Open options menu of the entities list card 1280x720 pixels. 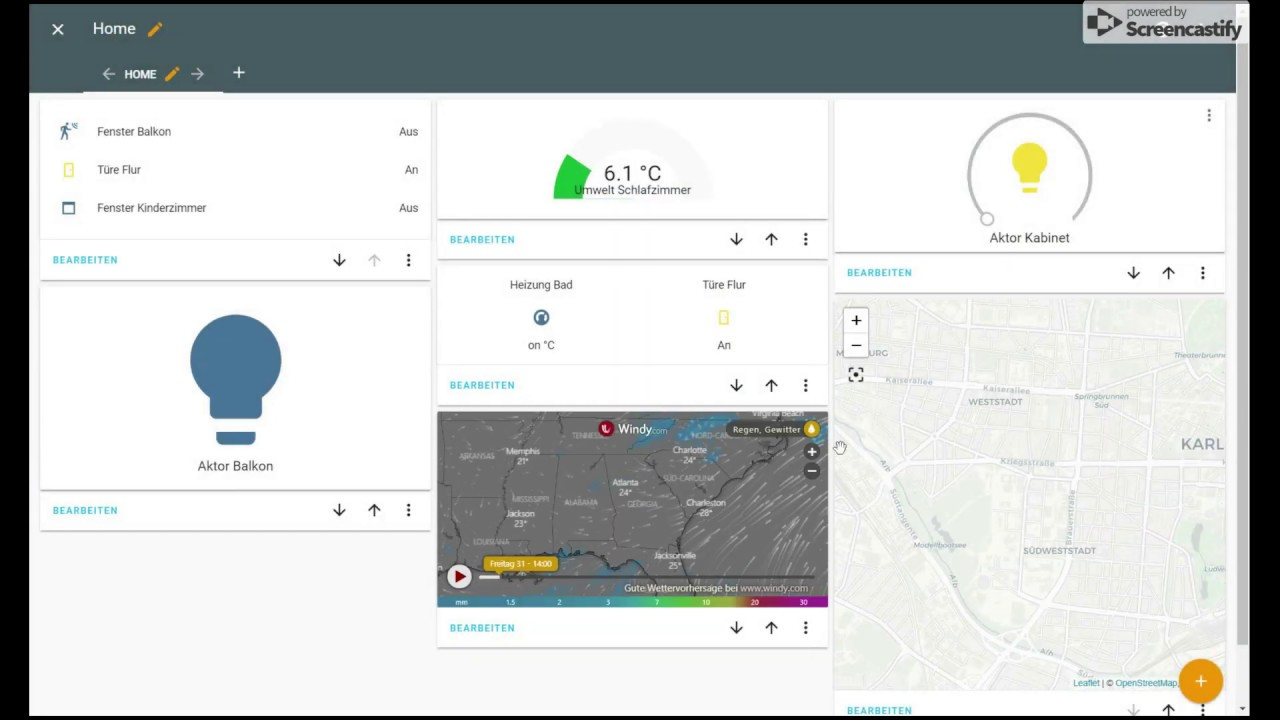click(408, 260)
